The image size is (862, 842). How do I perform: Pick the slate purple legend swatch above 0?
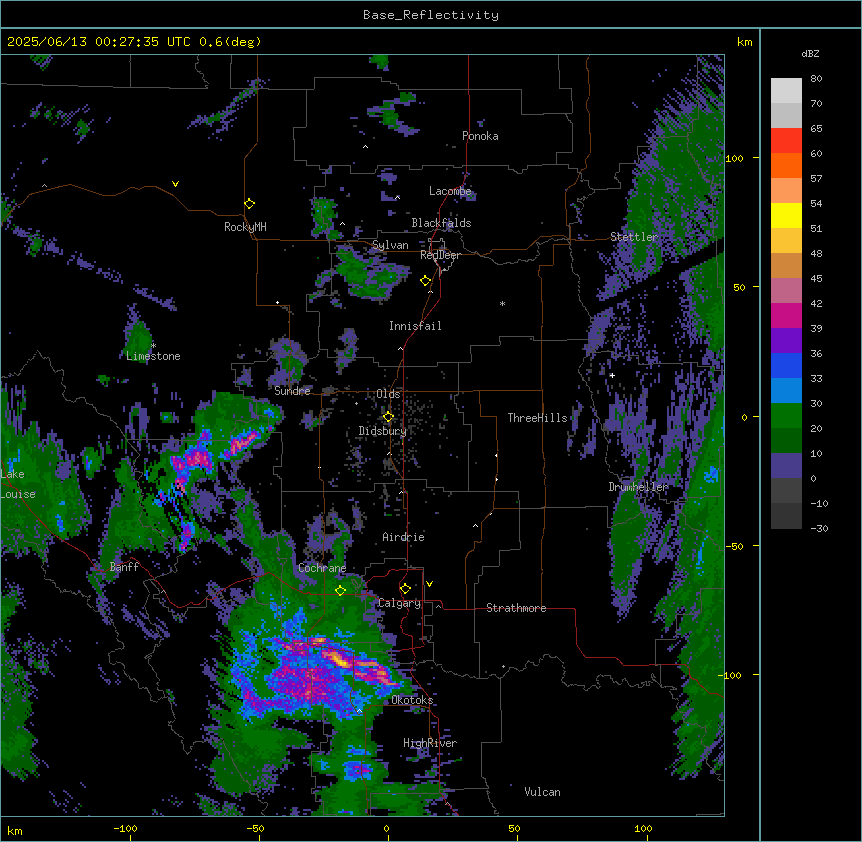pos(786,466)
